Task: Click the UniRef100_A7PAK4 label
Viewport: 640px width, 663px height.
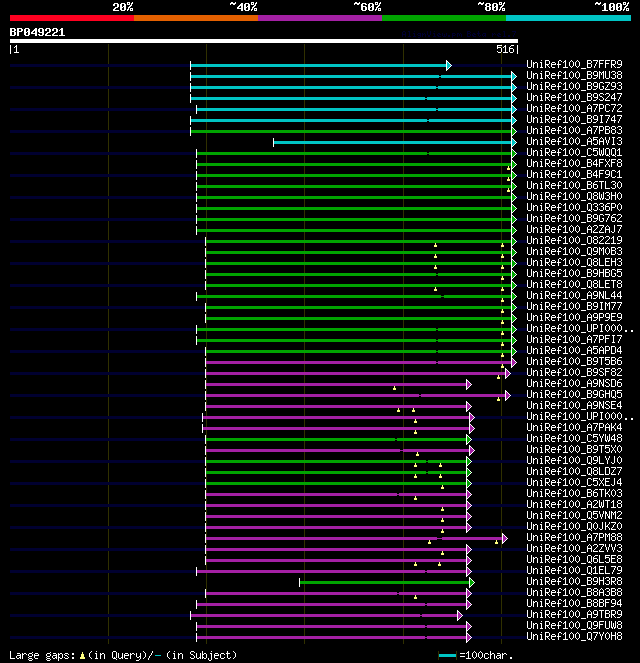Action: 574,427
